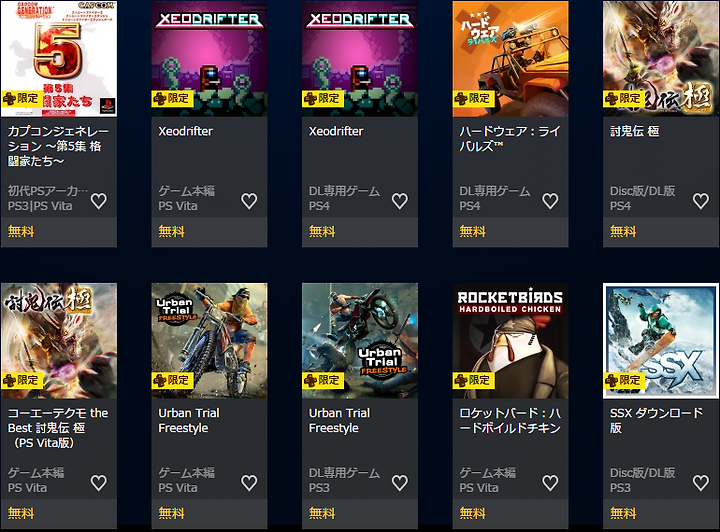Viewport: 720px width, 532px height.
Task: Open PS3 Urban Trial Freestyle cover art
Action: (x=360, y=341)
